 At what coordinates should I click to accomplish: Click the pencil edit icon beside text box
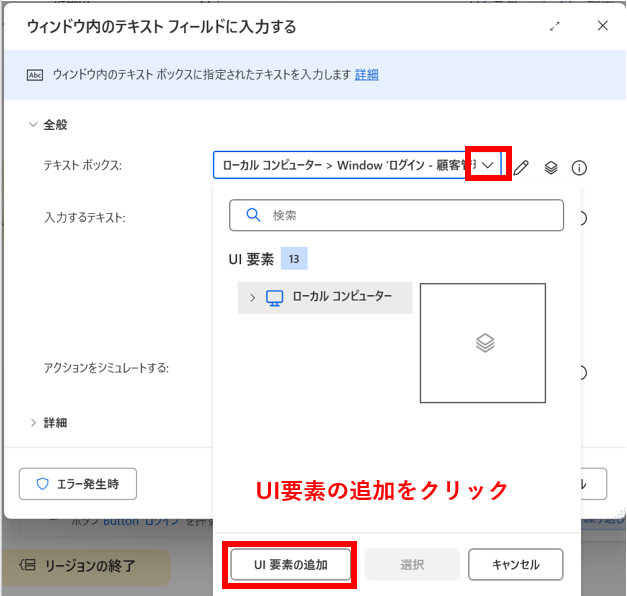click(x=521, y=168)
